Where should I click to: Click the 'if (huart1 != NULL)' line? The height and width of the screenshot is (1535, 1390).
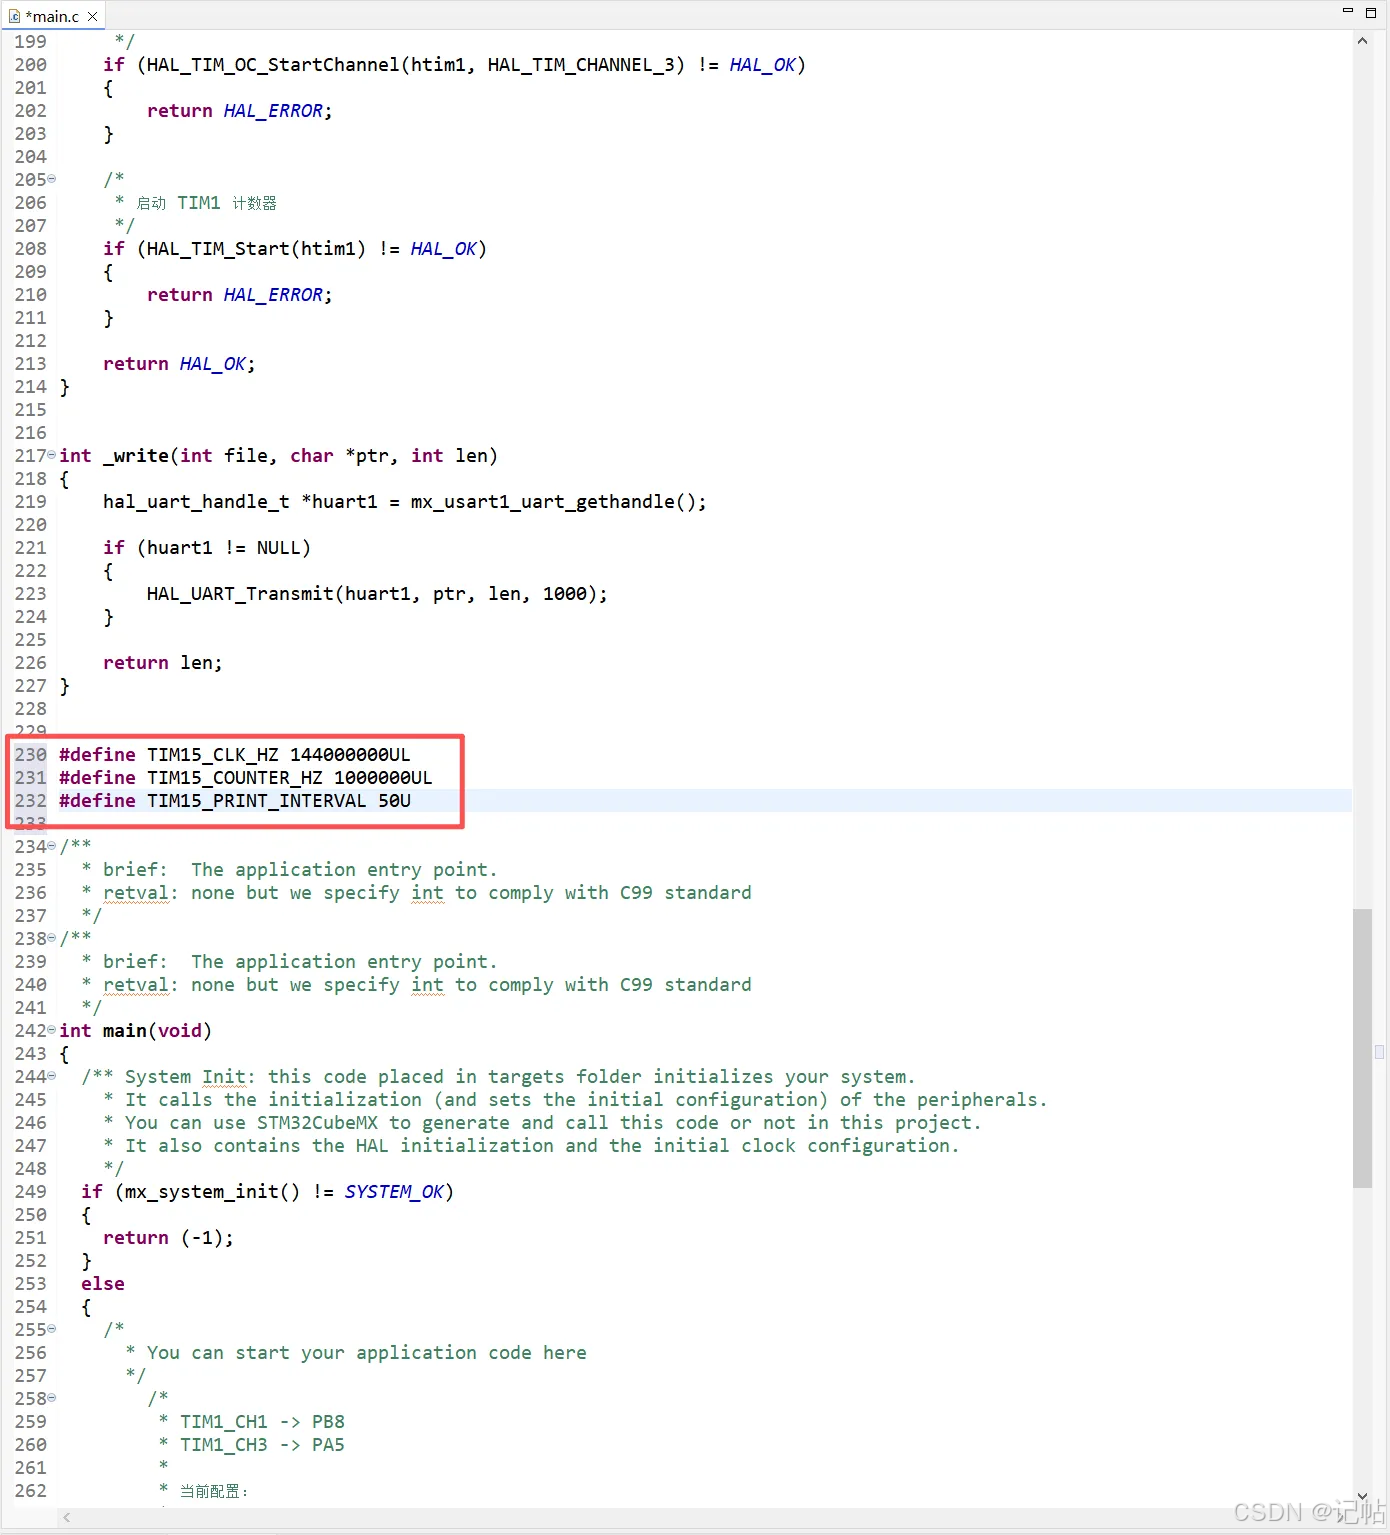207,547
